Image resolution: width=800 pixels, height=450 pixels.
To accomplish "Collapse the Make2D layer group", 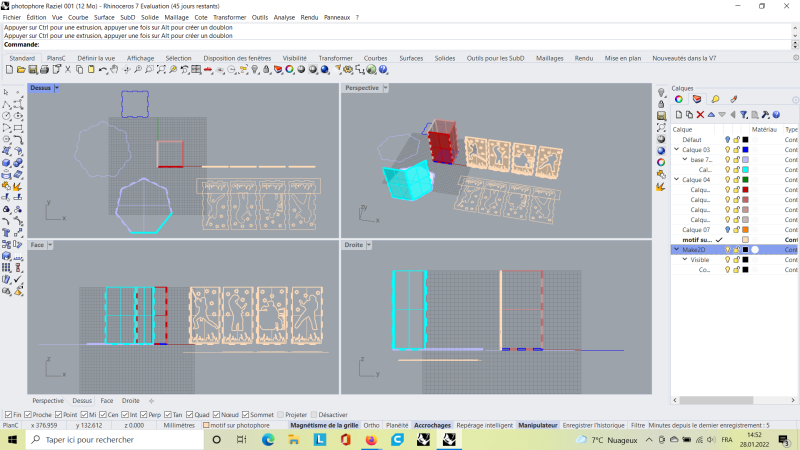I will (x=676, y=249).
